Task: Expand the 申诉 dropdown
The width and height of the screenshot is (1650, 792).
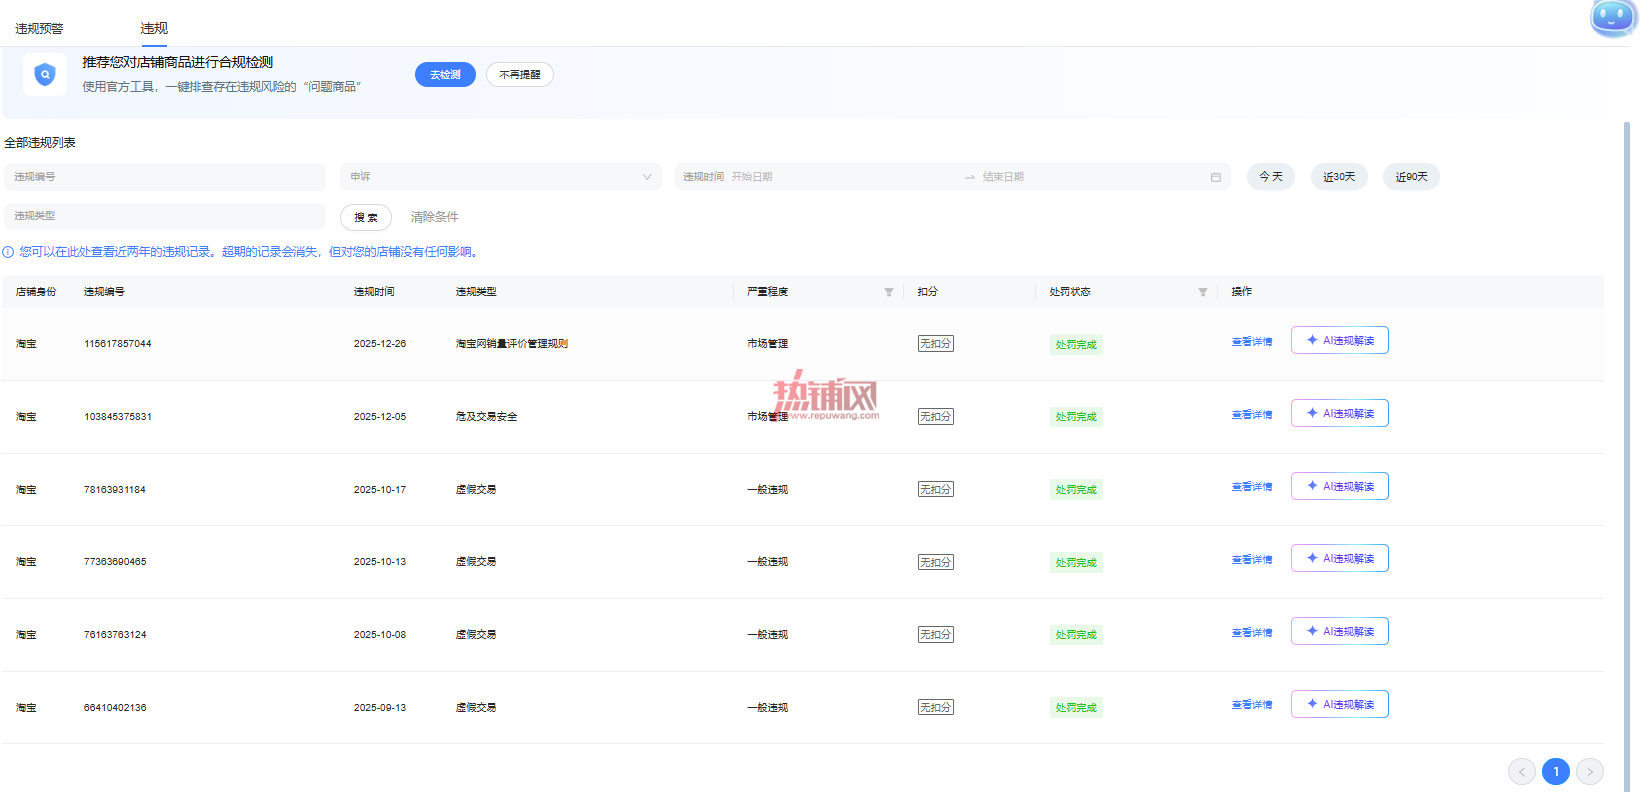Action: [x=501, y=177]
